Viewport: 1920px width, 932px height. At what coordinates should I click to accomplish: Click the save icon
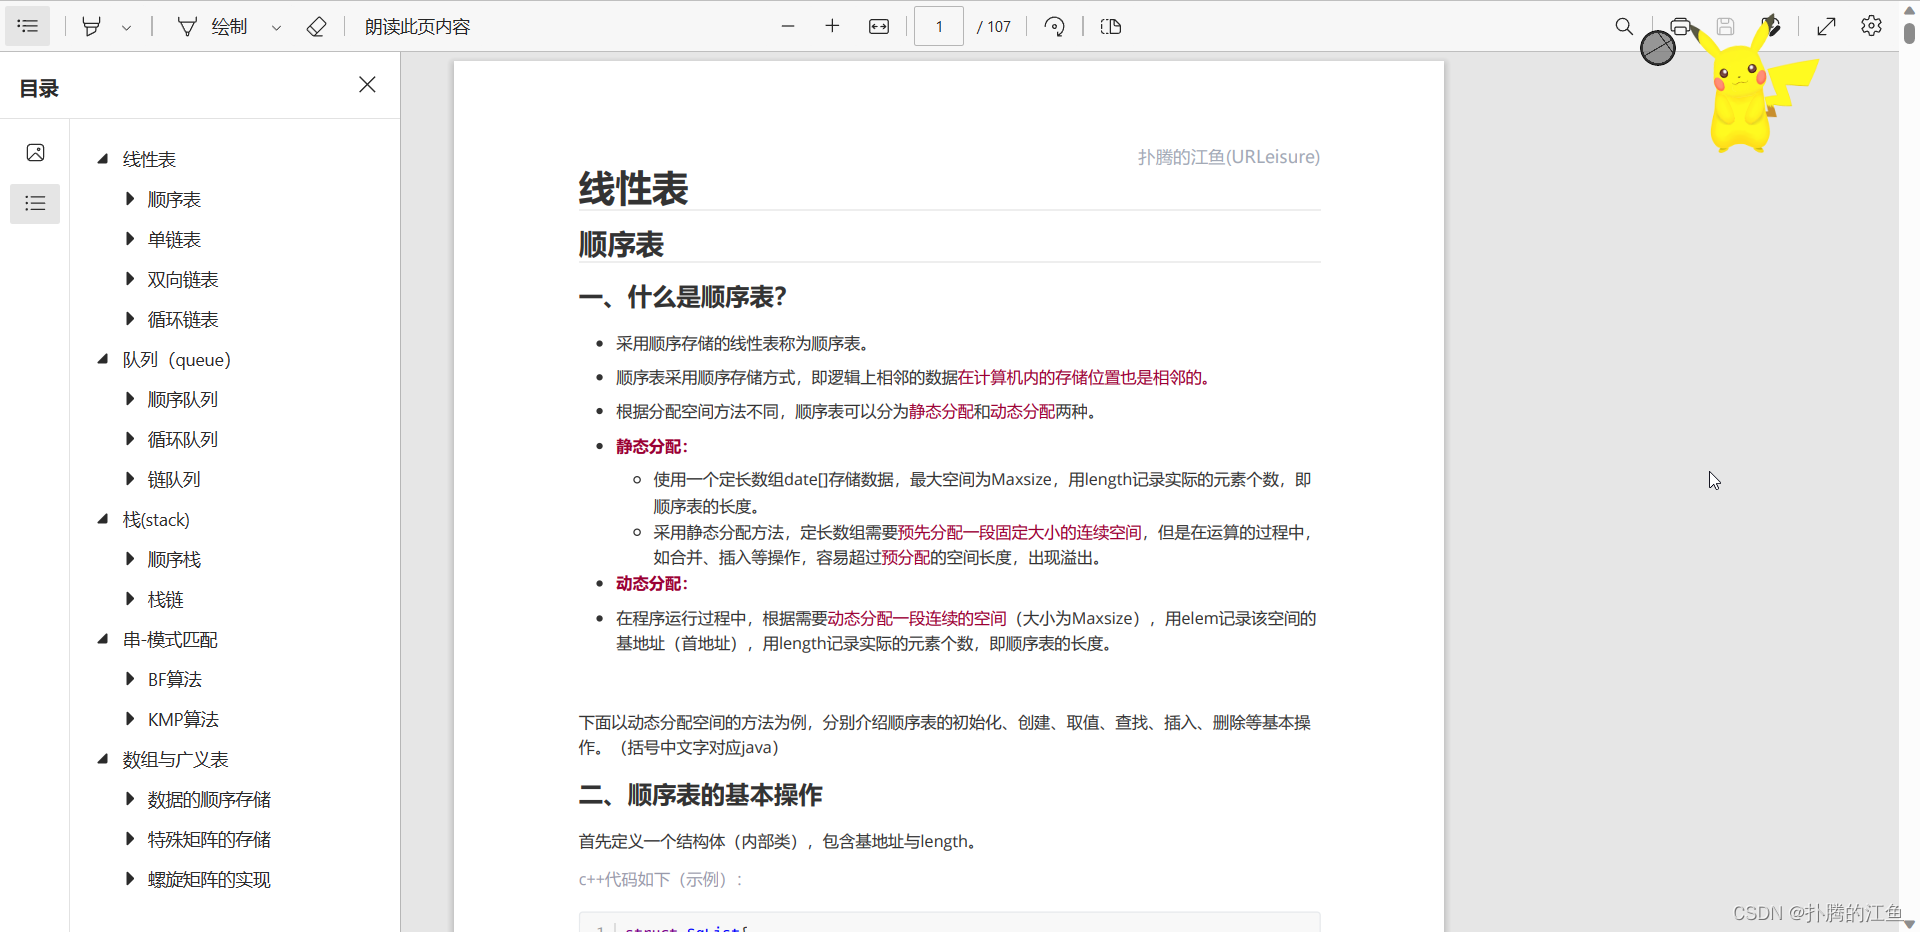coord(1725,27)
